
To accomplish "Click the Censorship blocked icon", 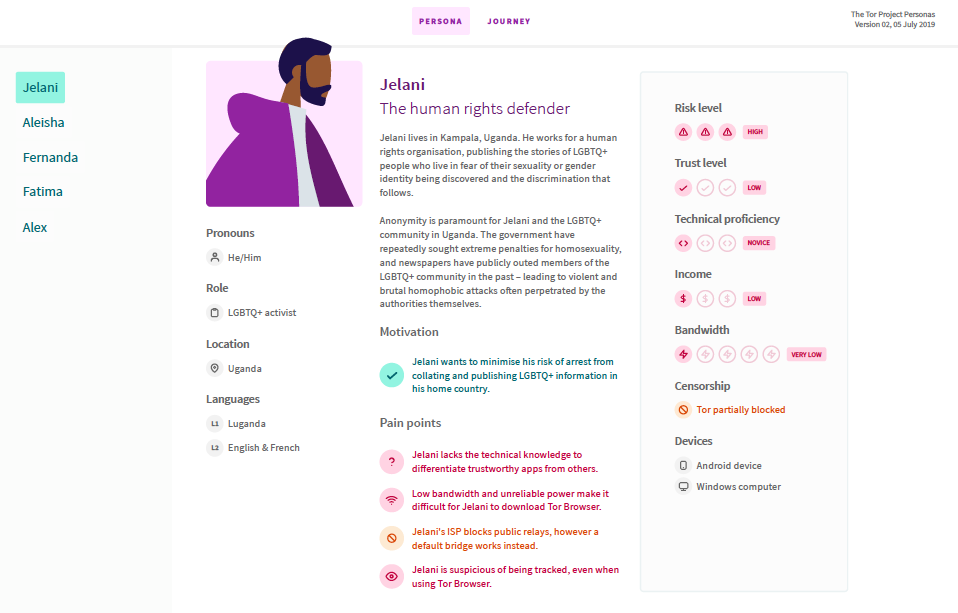I will [683, 410].
